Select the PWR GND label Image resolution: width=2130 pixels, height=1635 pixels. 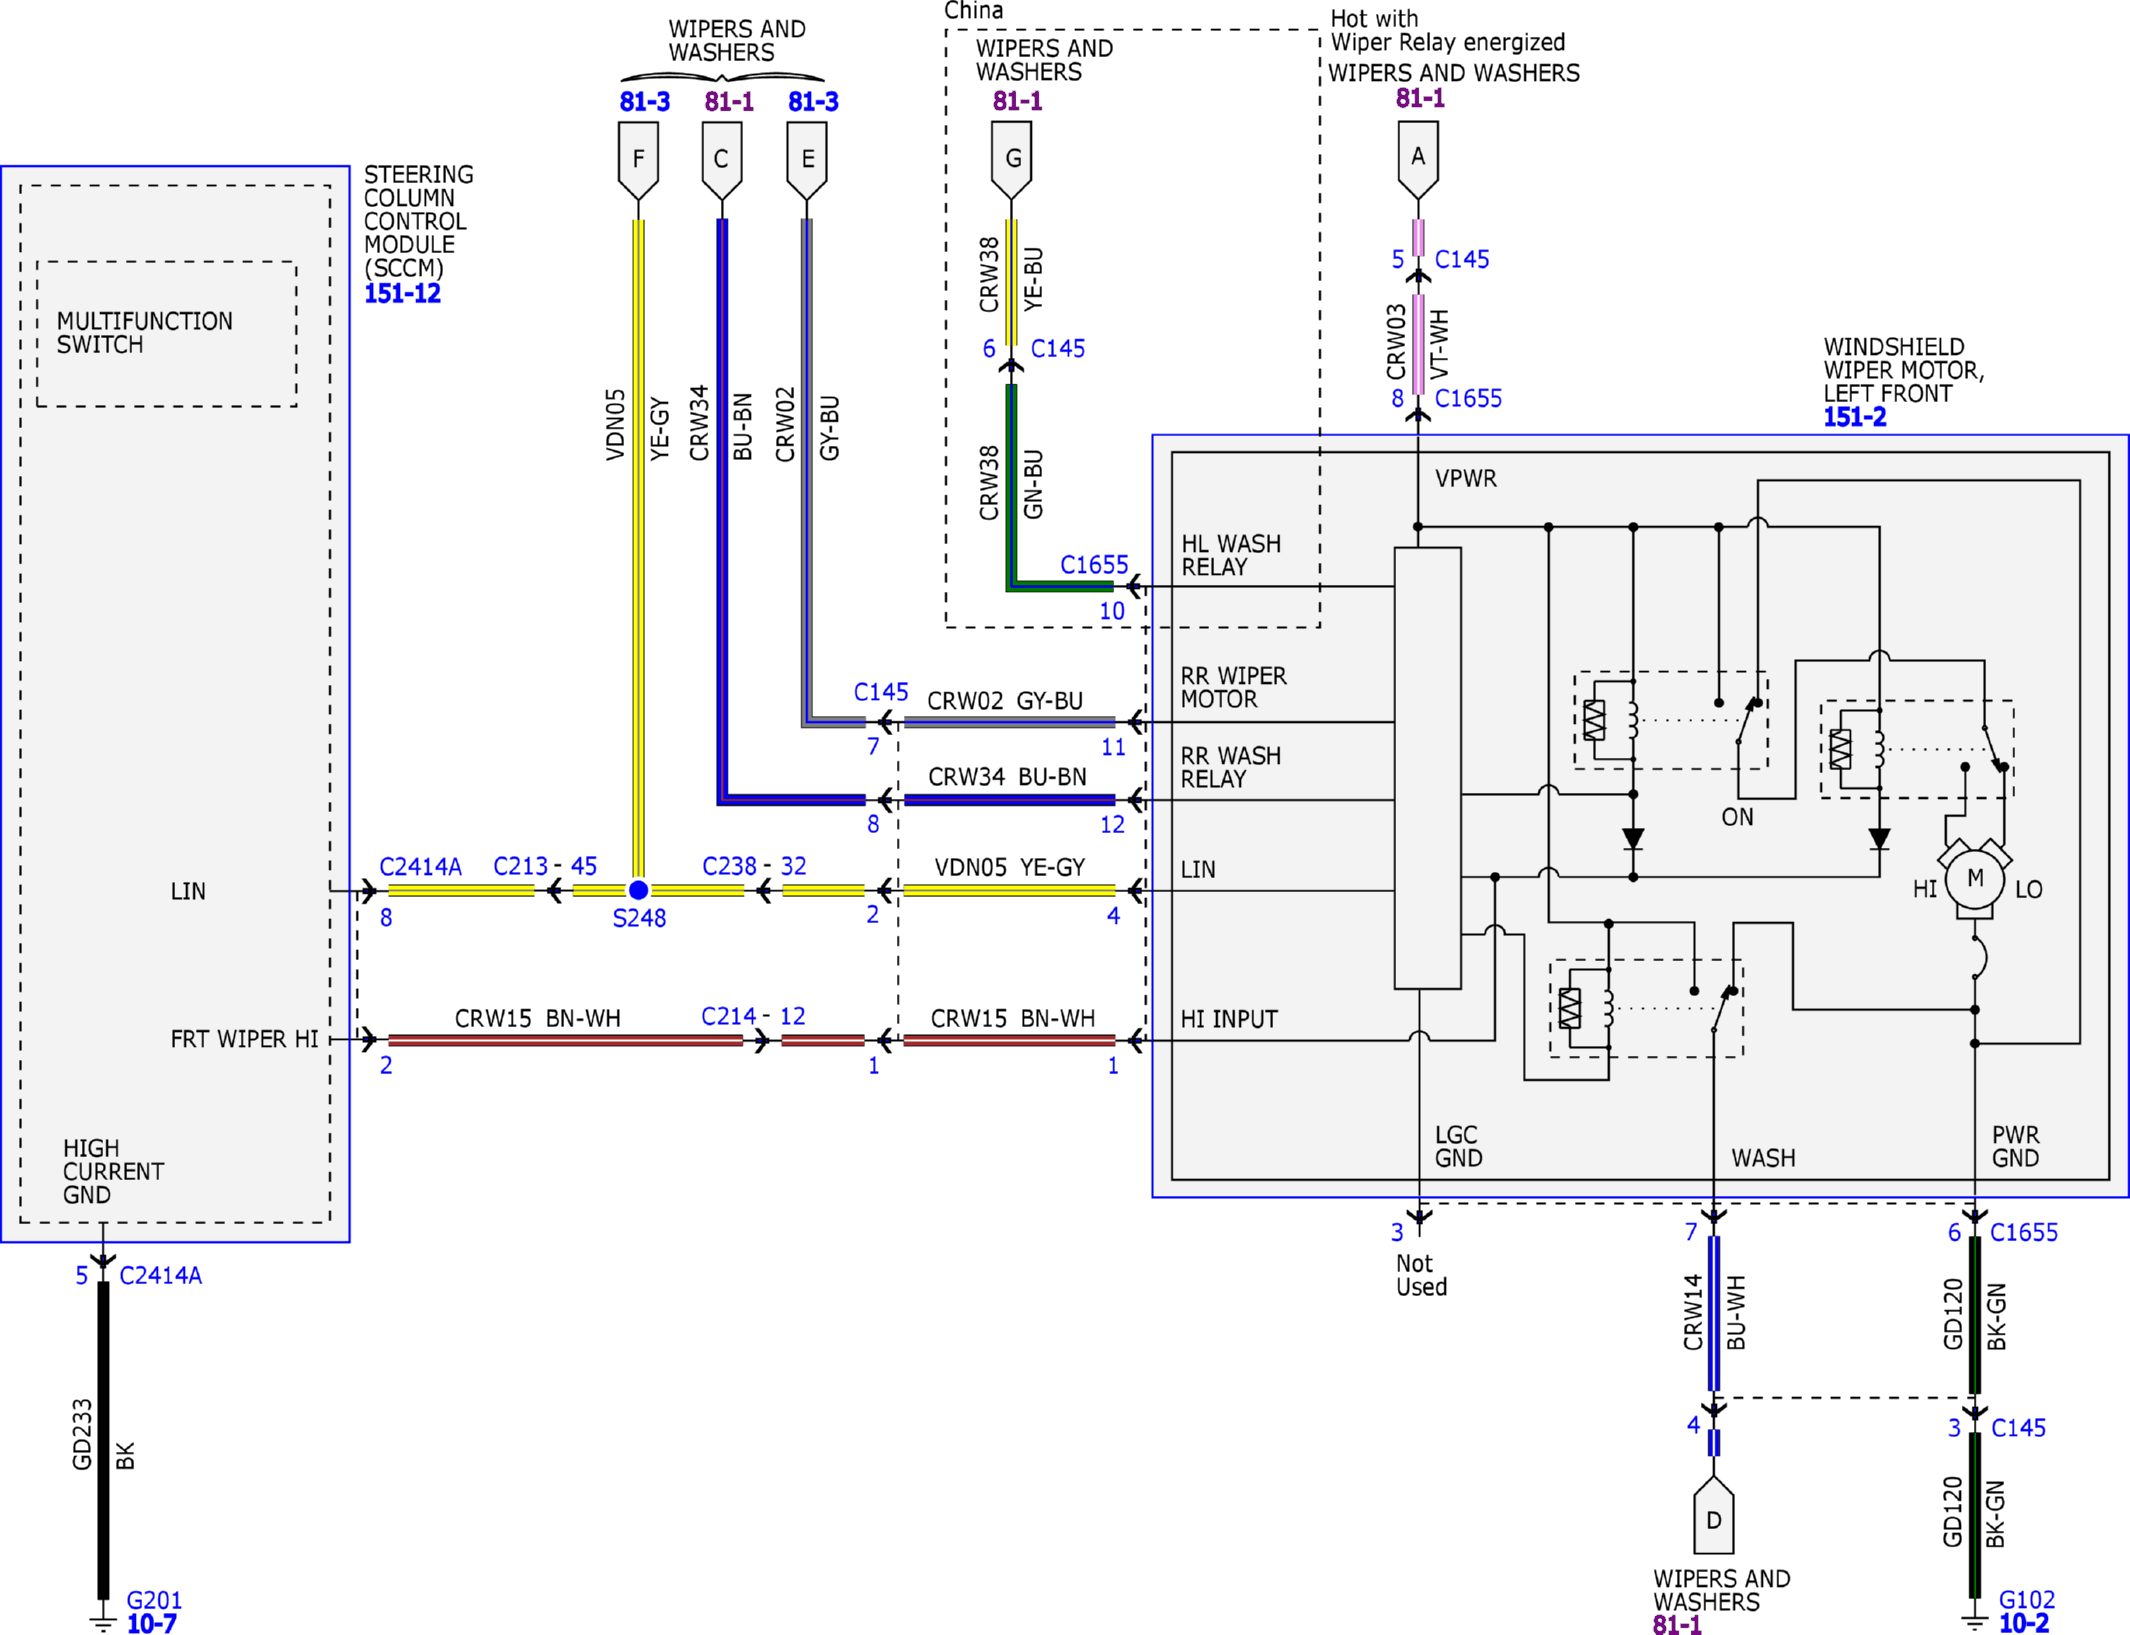[x=2015, y=1147]
